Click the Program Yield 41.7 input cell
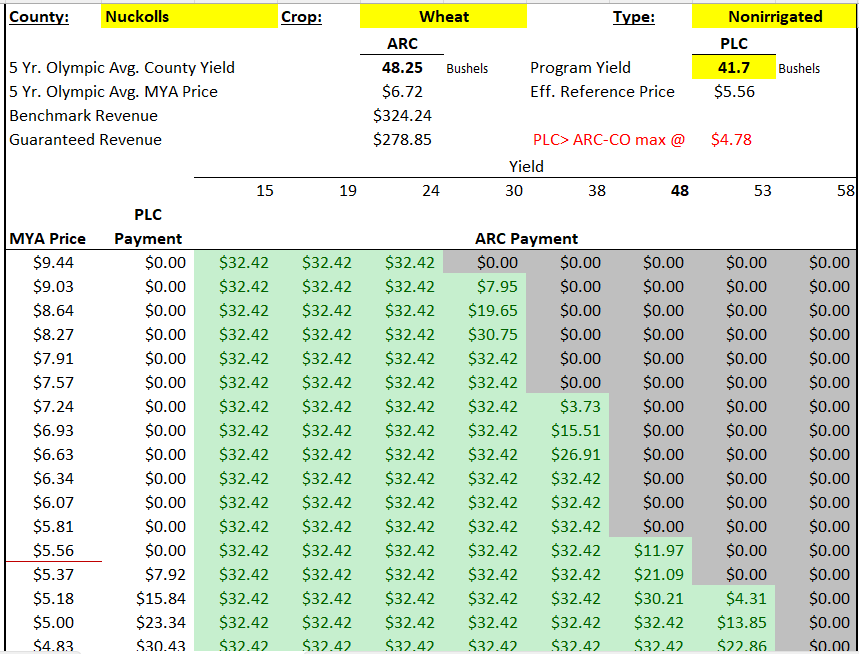Screen dimensions: 859x654 pyautogui.click(x=733, y=68)
